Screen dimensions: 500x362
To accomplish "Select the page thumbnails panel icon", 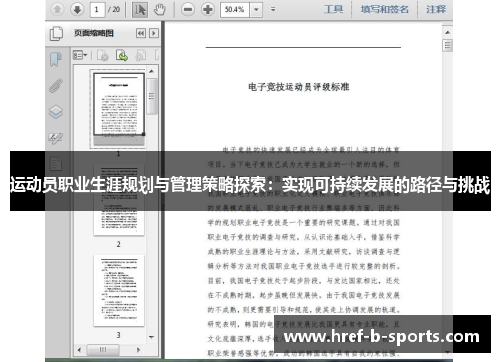I will pos(56,33).
